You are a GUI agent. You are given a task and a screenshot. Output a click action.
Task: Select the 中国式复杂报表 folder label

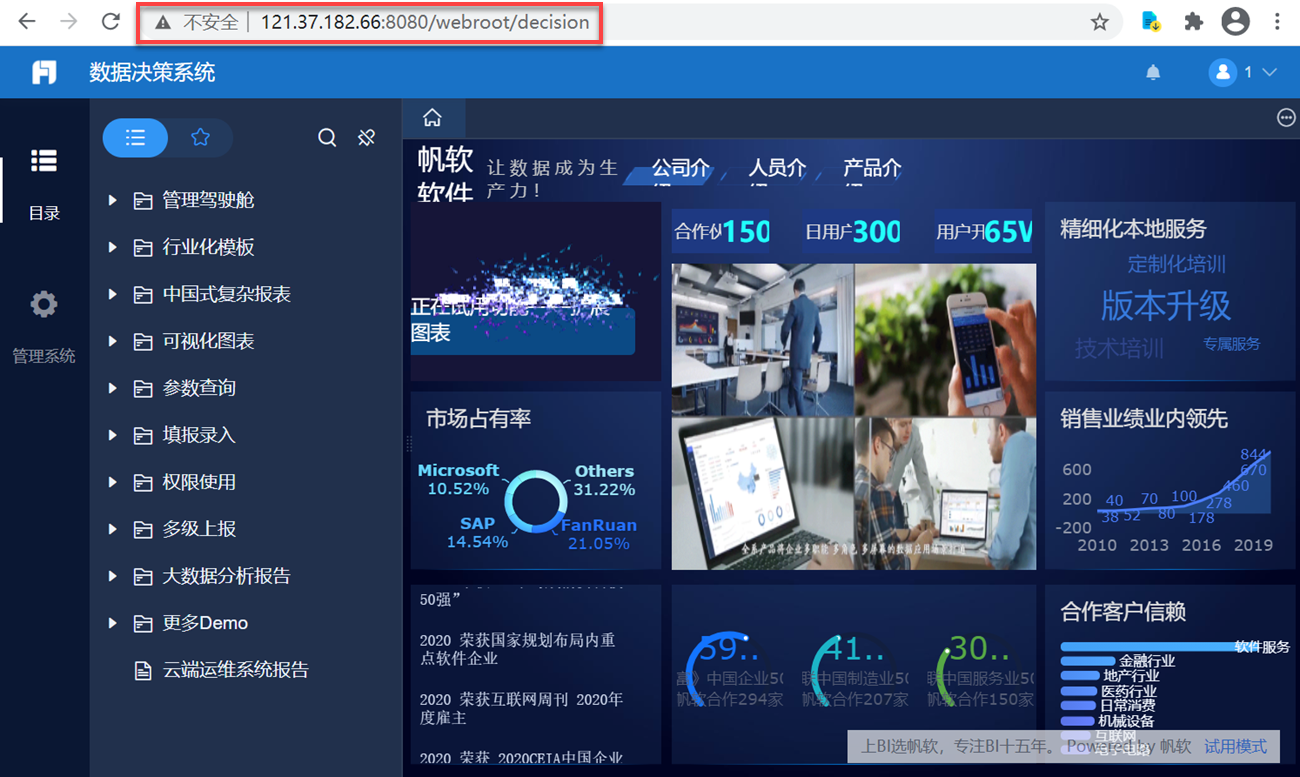[227, 294]
